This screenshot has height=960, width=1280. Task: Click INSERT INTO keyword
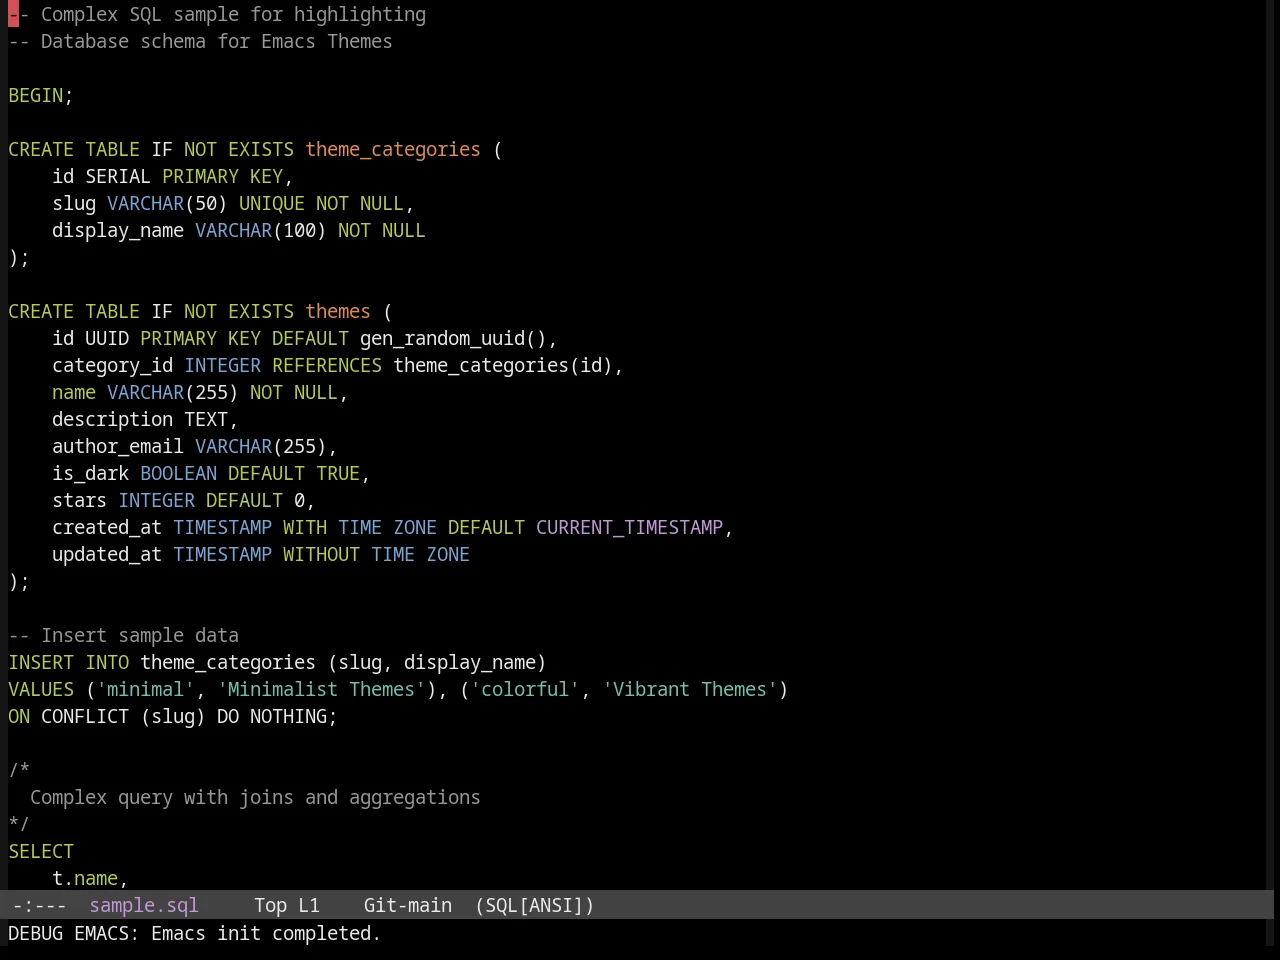(x=69, y=663)
